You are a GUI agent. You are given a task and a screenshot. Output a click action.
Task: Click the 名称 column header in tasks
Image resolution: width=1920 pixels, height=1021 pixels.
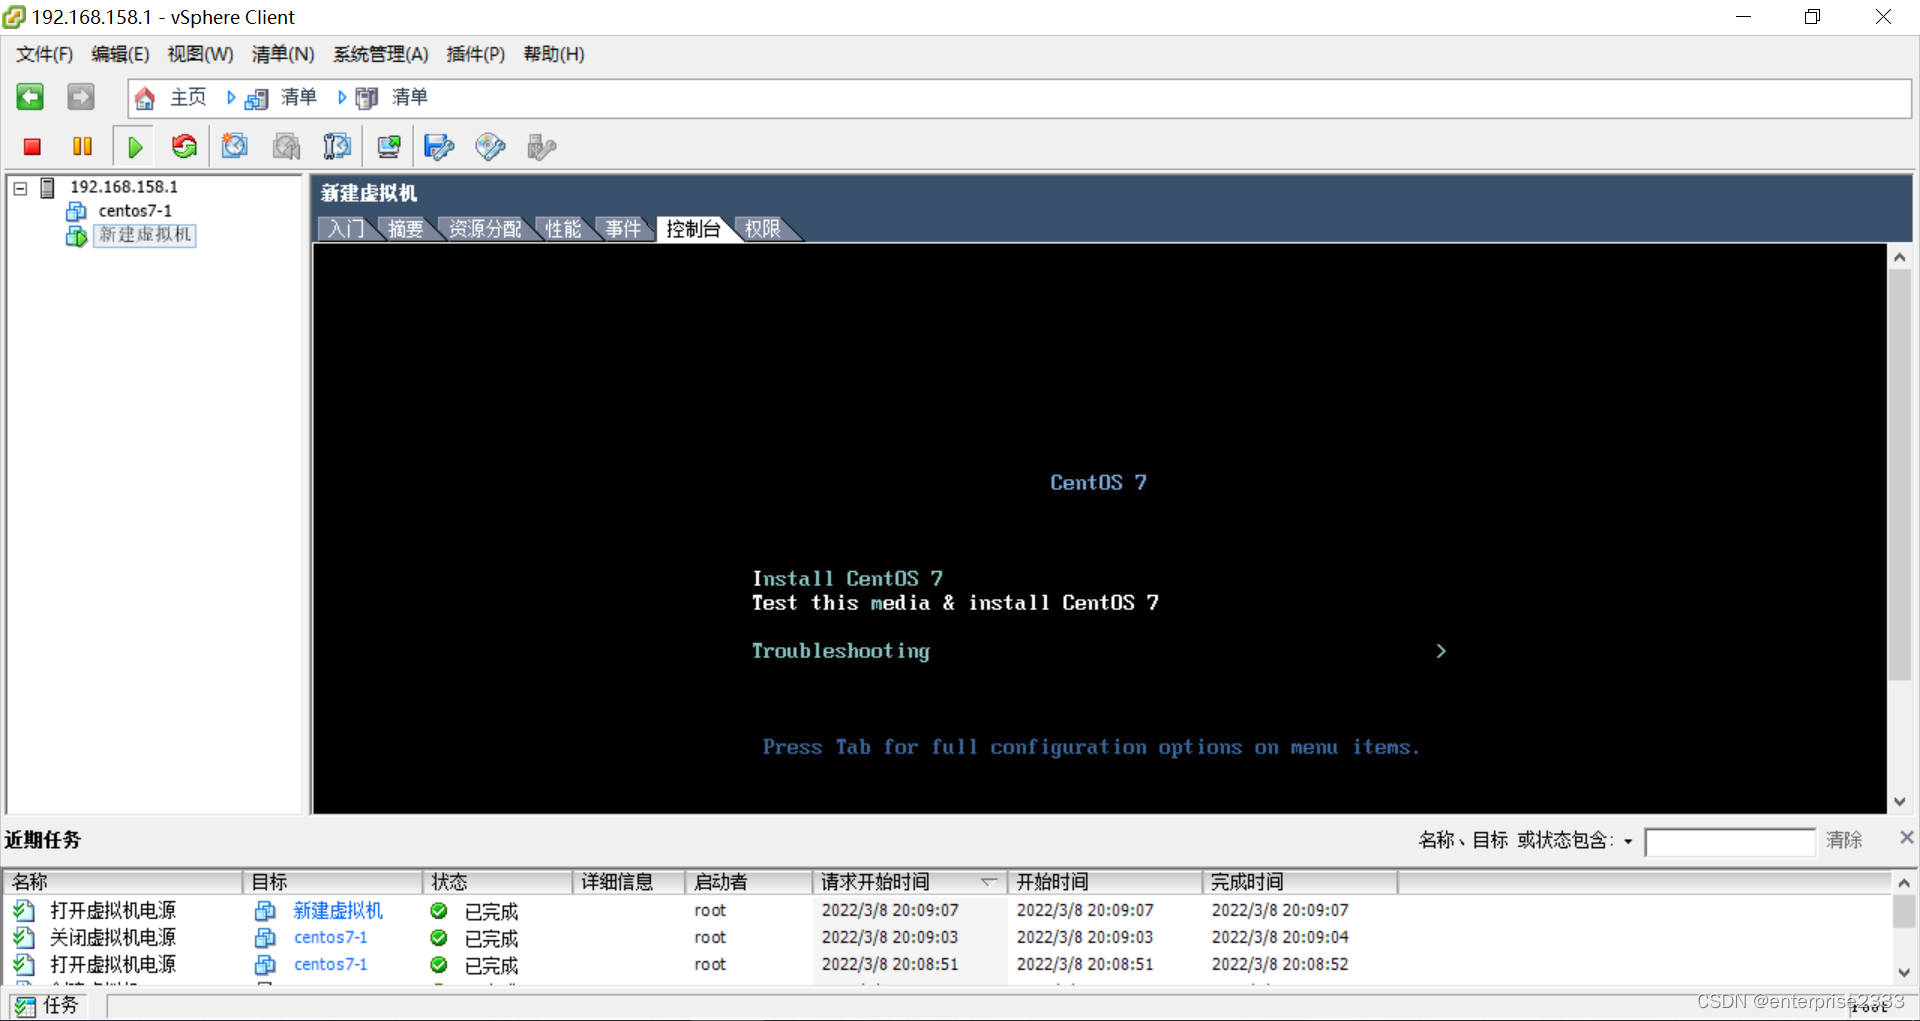(x=124, y=882)
